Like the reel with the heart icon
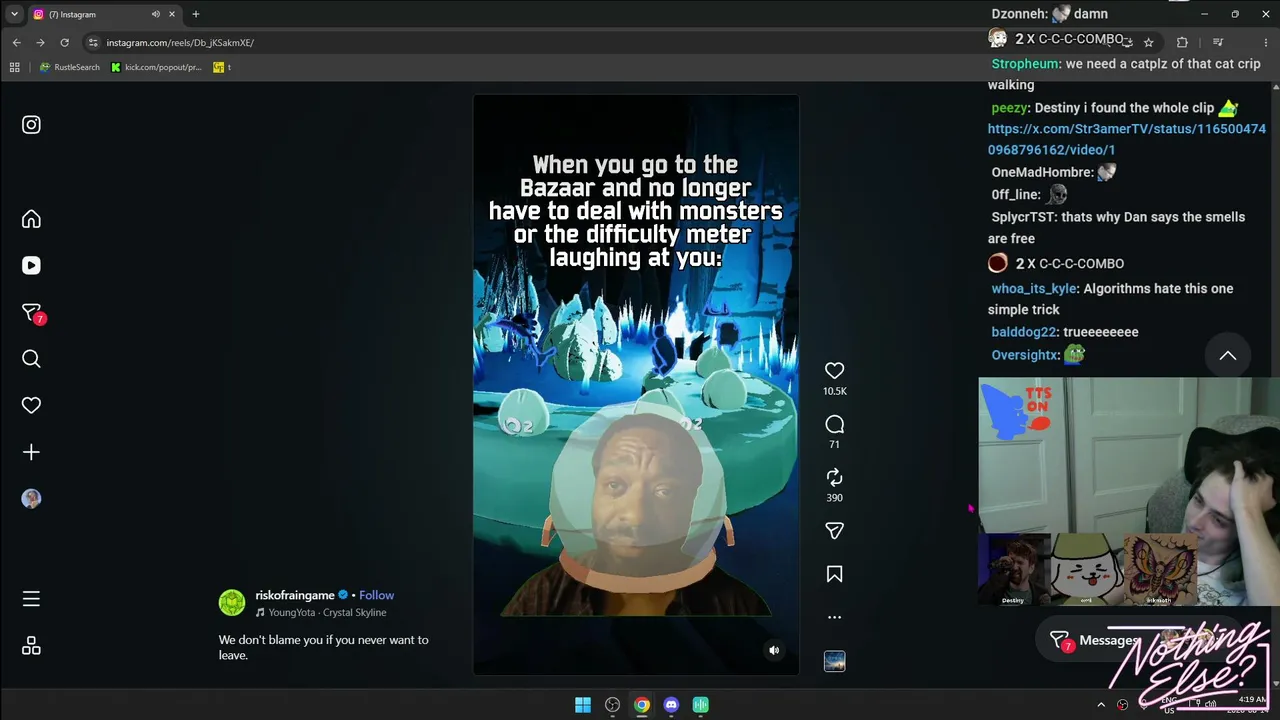This screenshot has width=1280, height=720. click(x=834, y=371)
